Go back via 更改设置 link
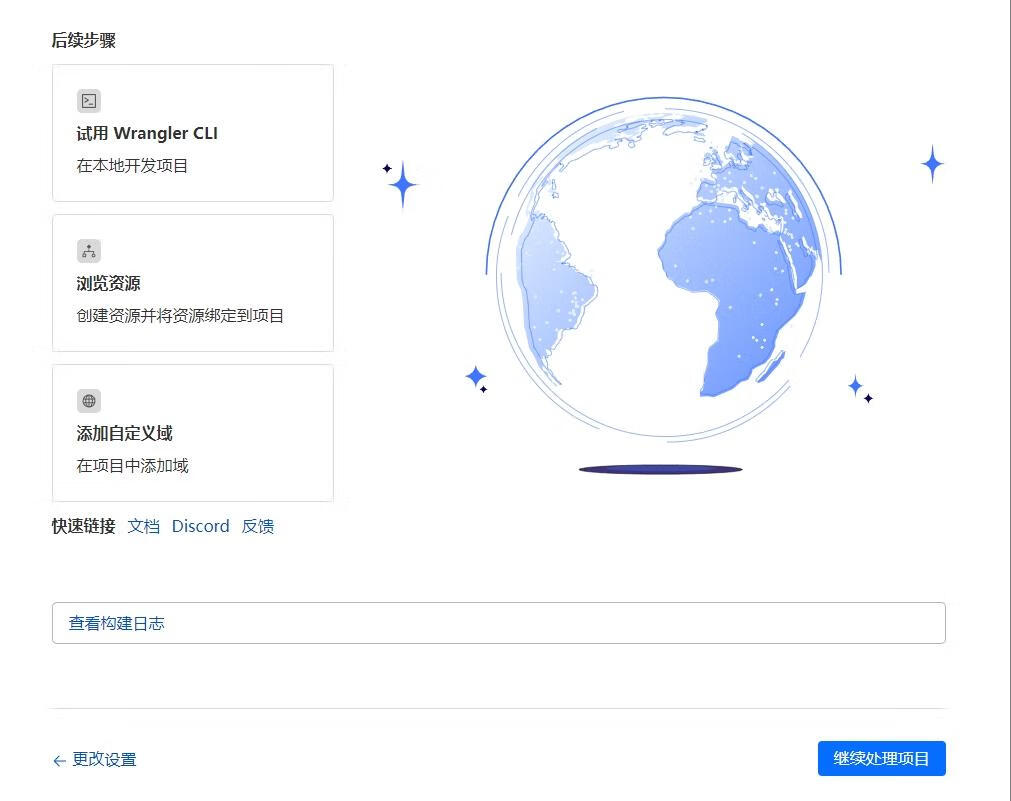The height and width of the screenshot is (801, 1011). [104, 760]
